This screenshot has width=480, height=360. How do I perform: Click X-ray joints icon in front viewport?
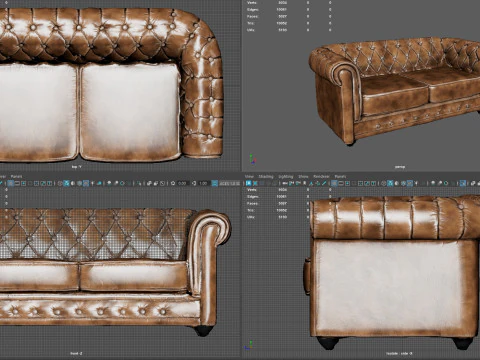[162, 183]
